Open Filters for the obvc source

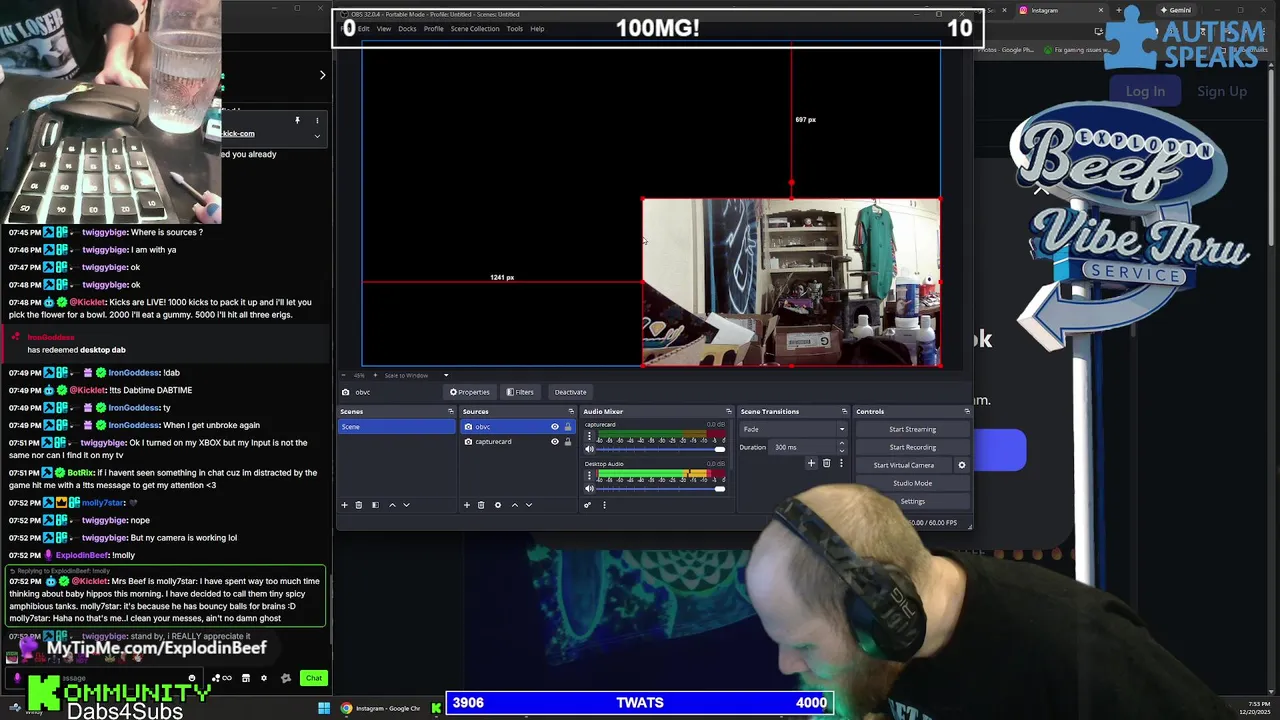[520, 392]
